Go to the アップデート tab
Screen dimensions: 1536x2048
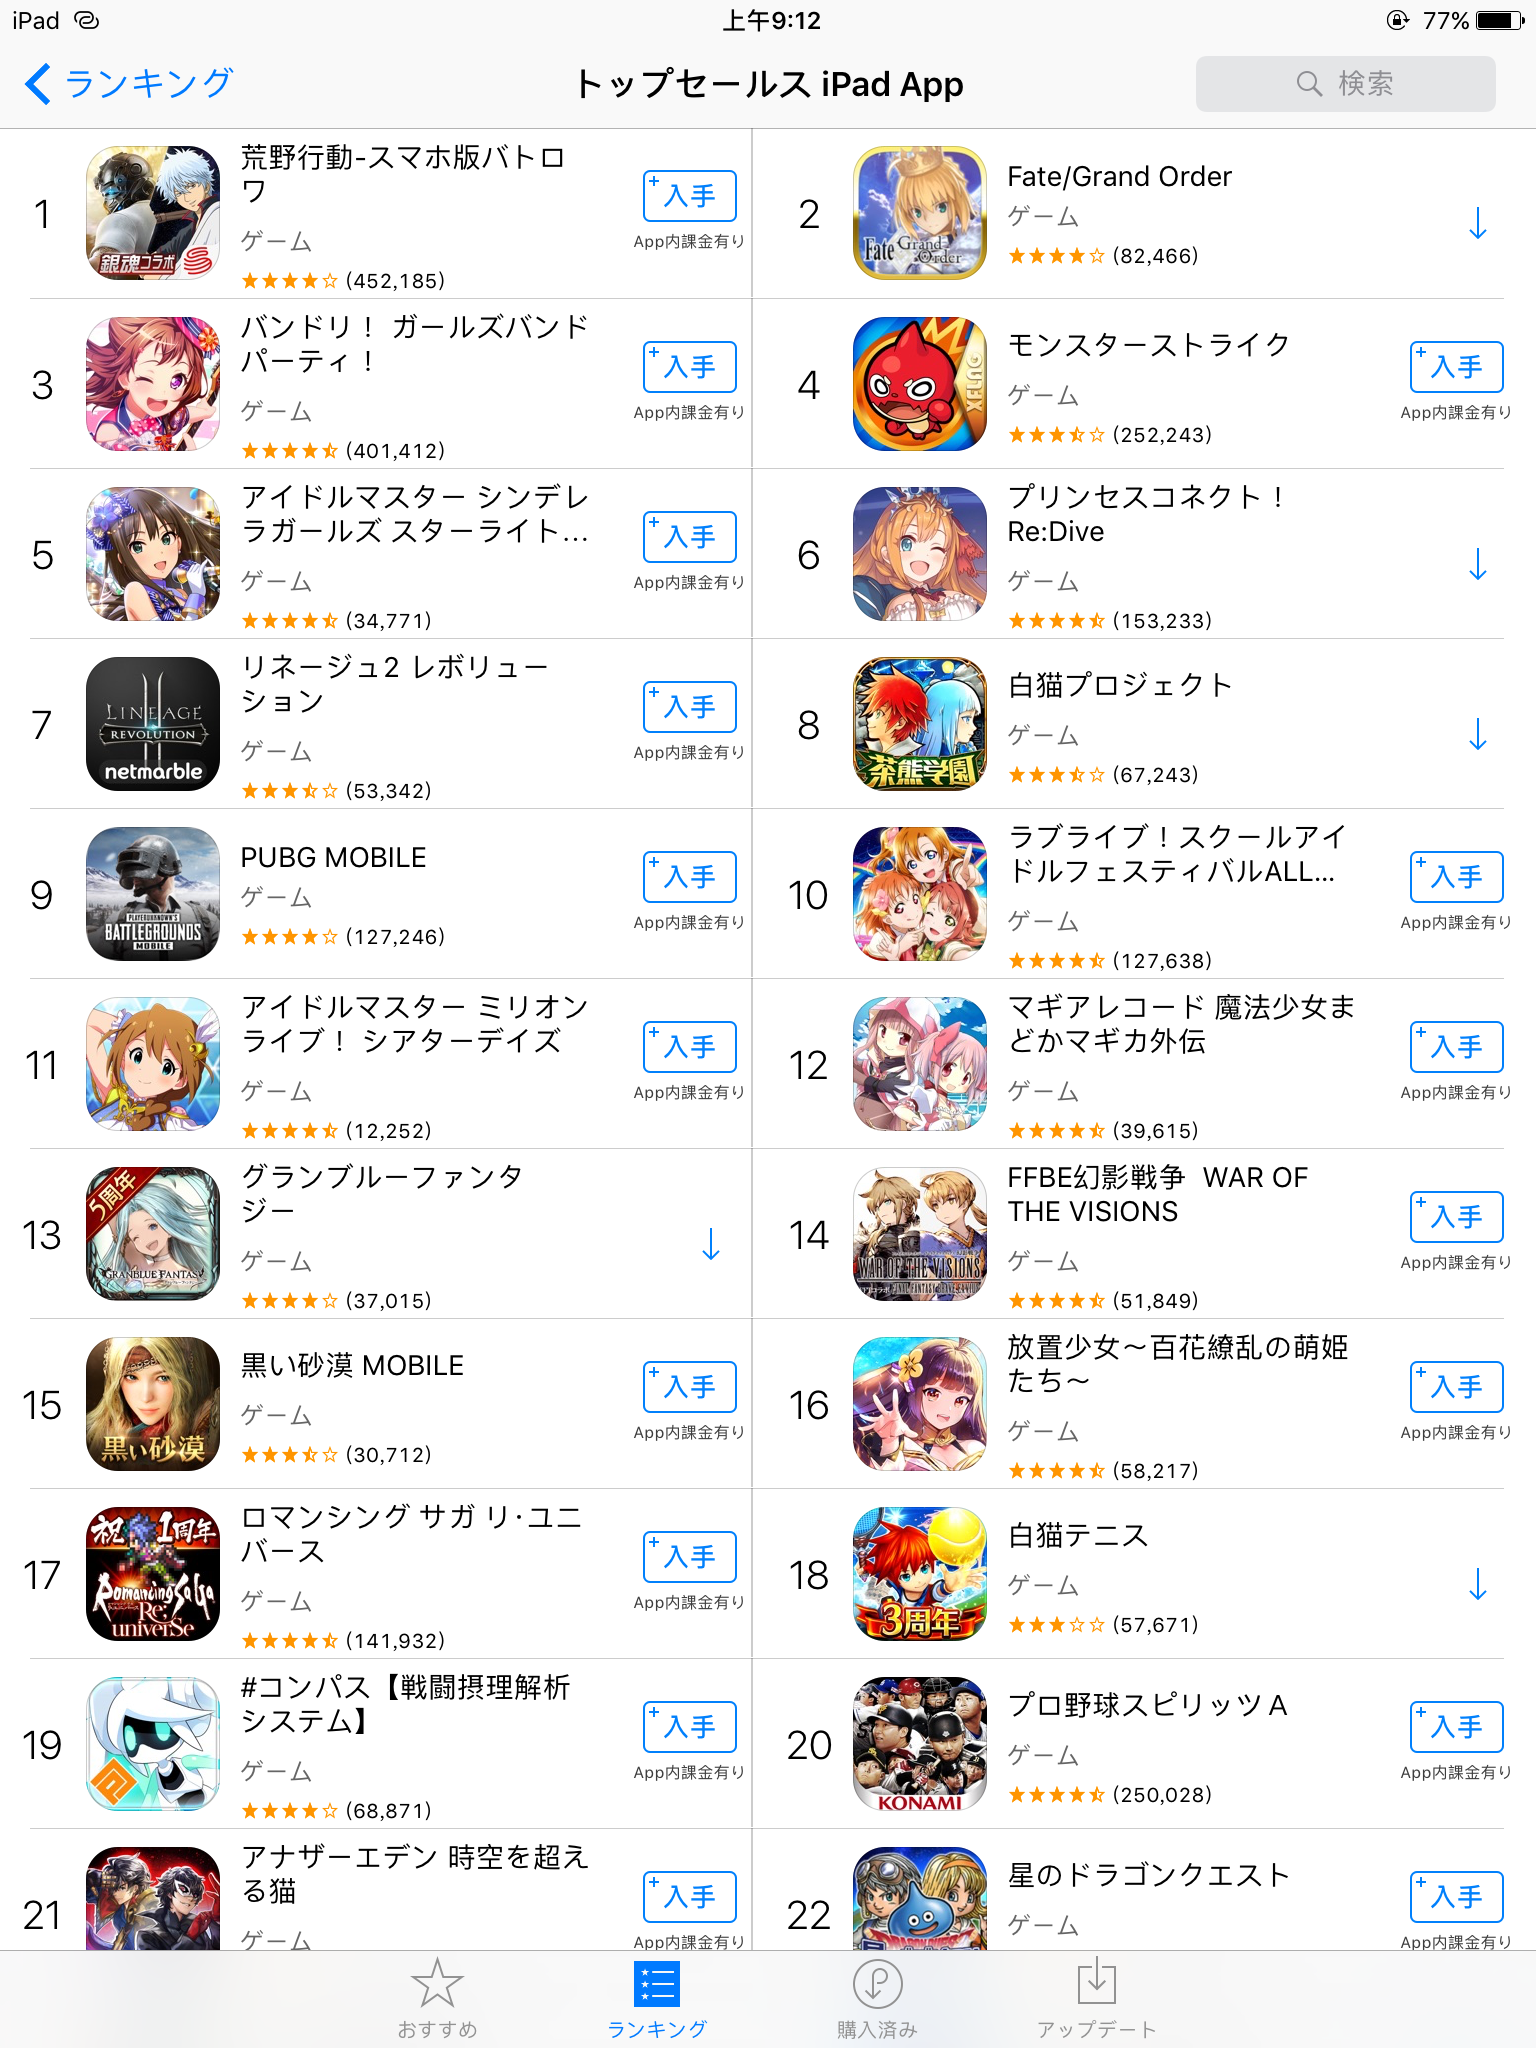click(1096, 1998)
